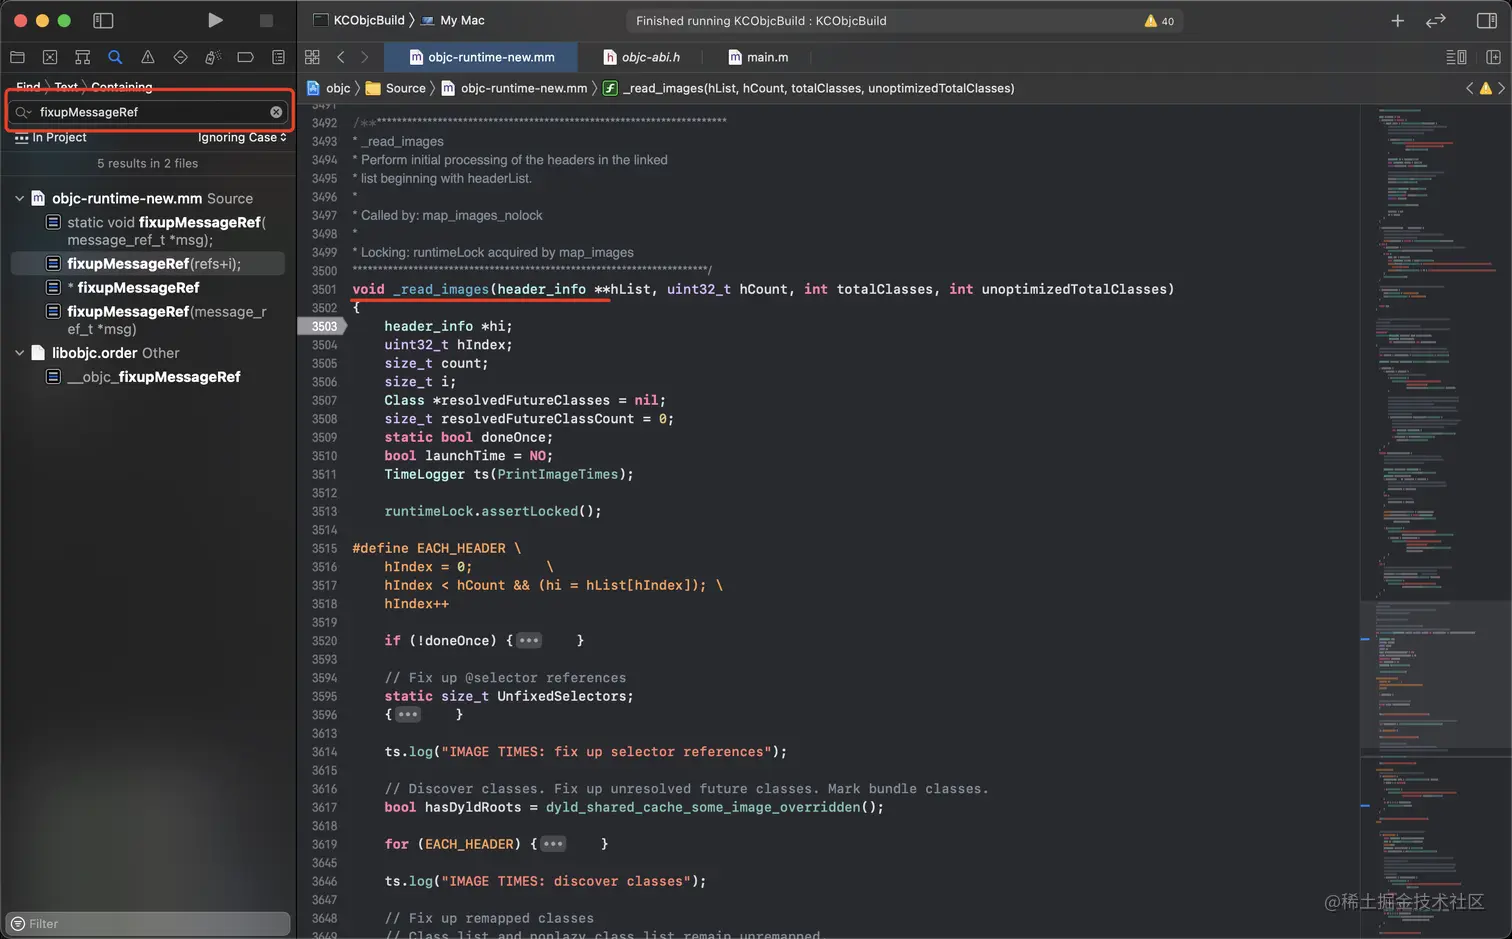Screen dimensions: 1512x939
Task: Open the Find navigator
Action: 115,57
